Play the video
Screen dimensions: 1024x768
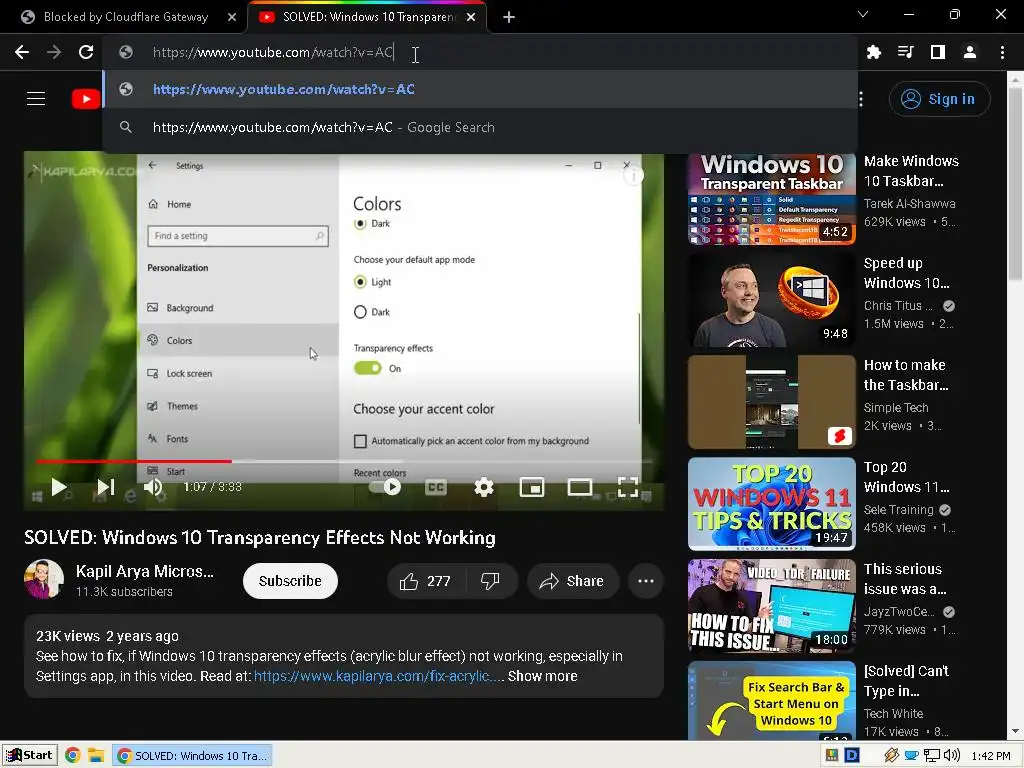[59, 487]
